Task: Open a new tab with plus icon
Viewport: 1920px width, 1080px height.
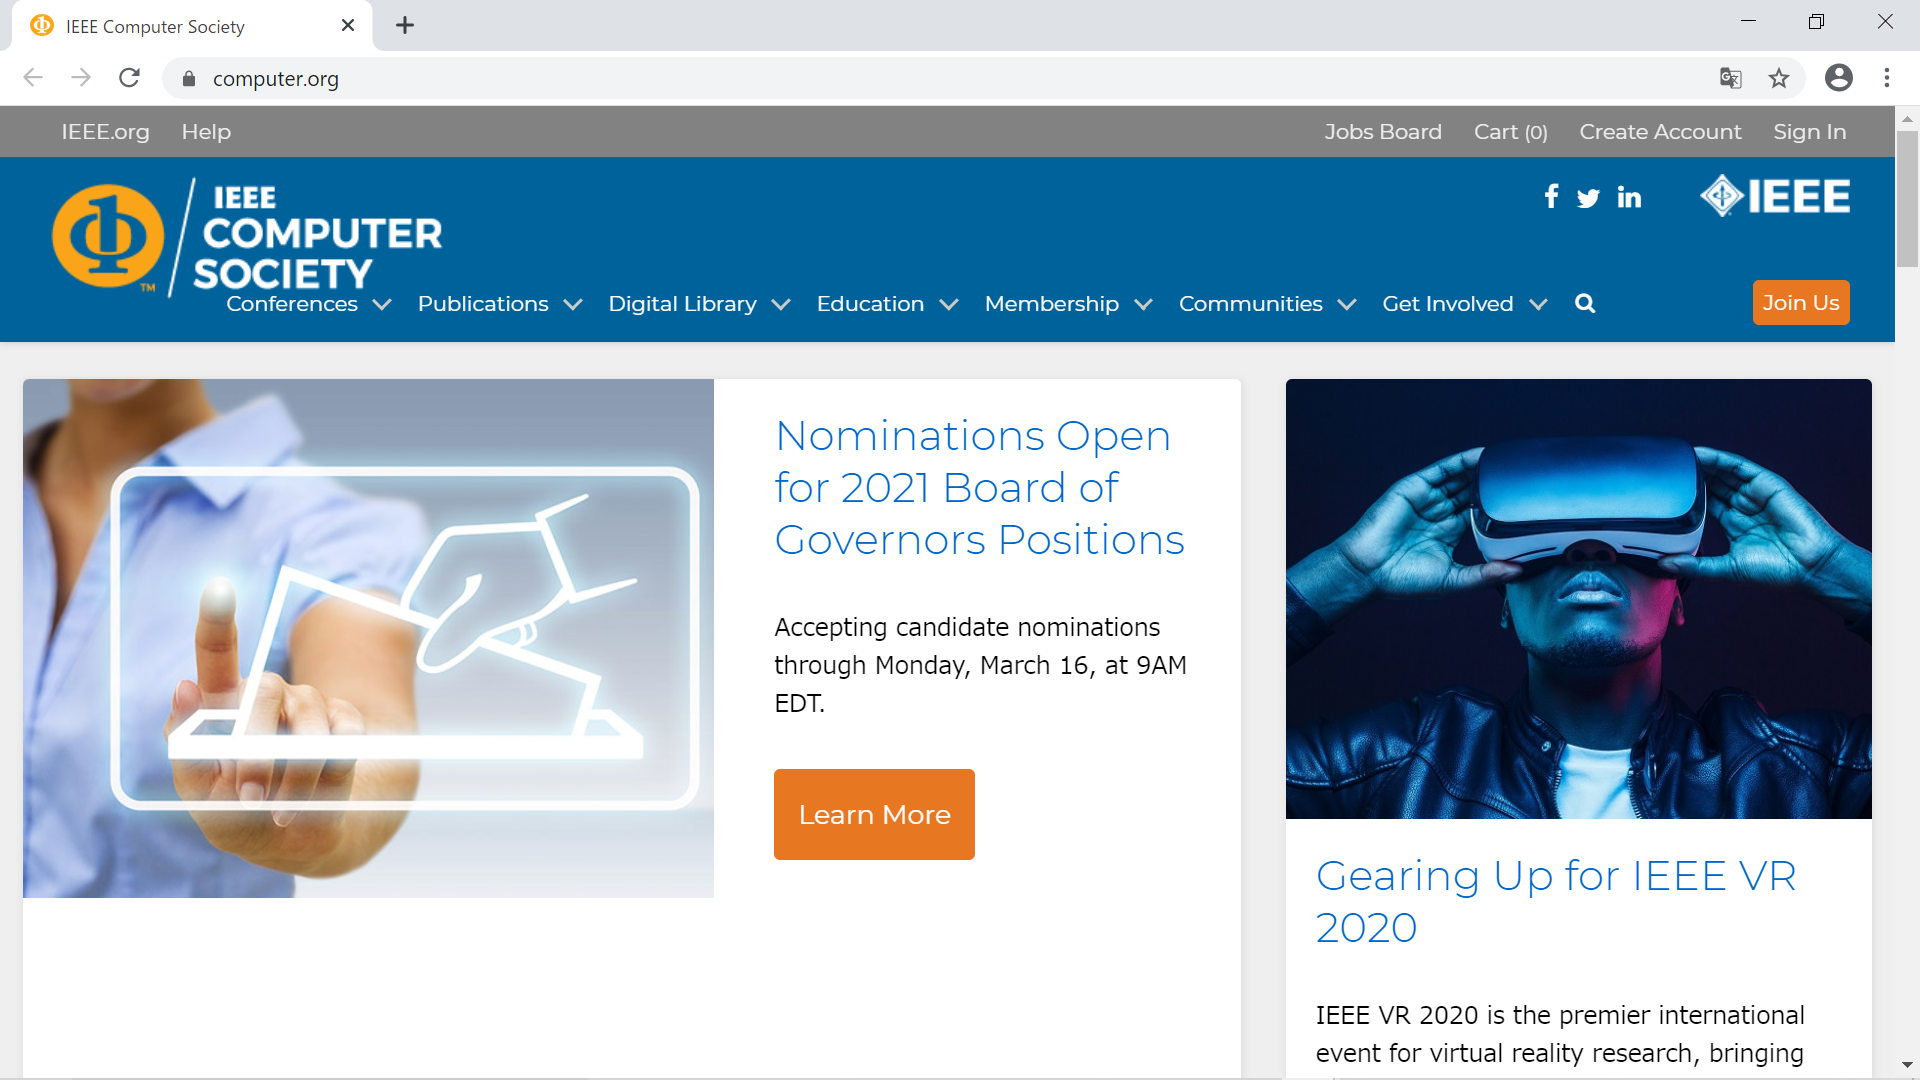Action: (405, 26)
